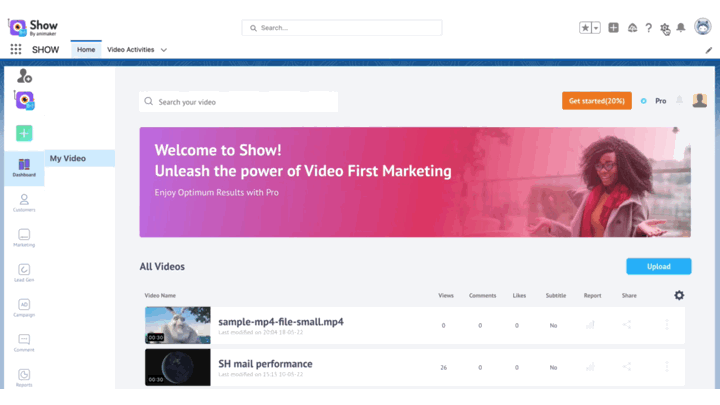Open the Salesforce help question mark

648,28
